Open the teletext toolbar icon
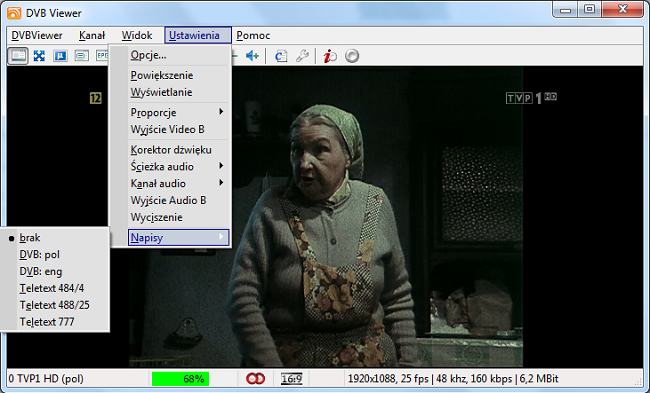Viewport: 650px width, 393px height. 82,56
